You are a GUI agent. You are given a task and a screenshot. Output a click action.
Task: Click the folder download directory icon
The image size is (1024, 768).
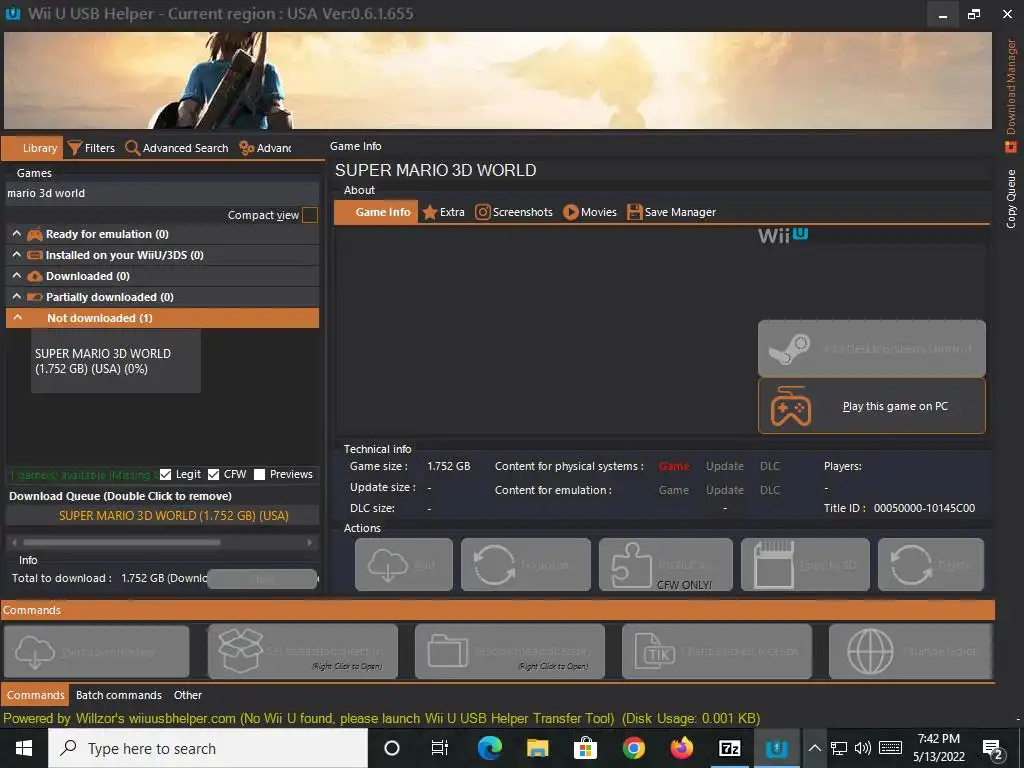coord(448,651)
